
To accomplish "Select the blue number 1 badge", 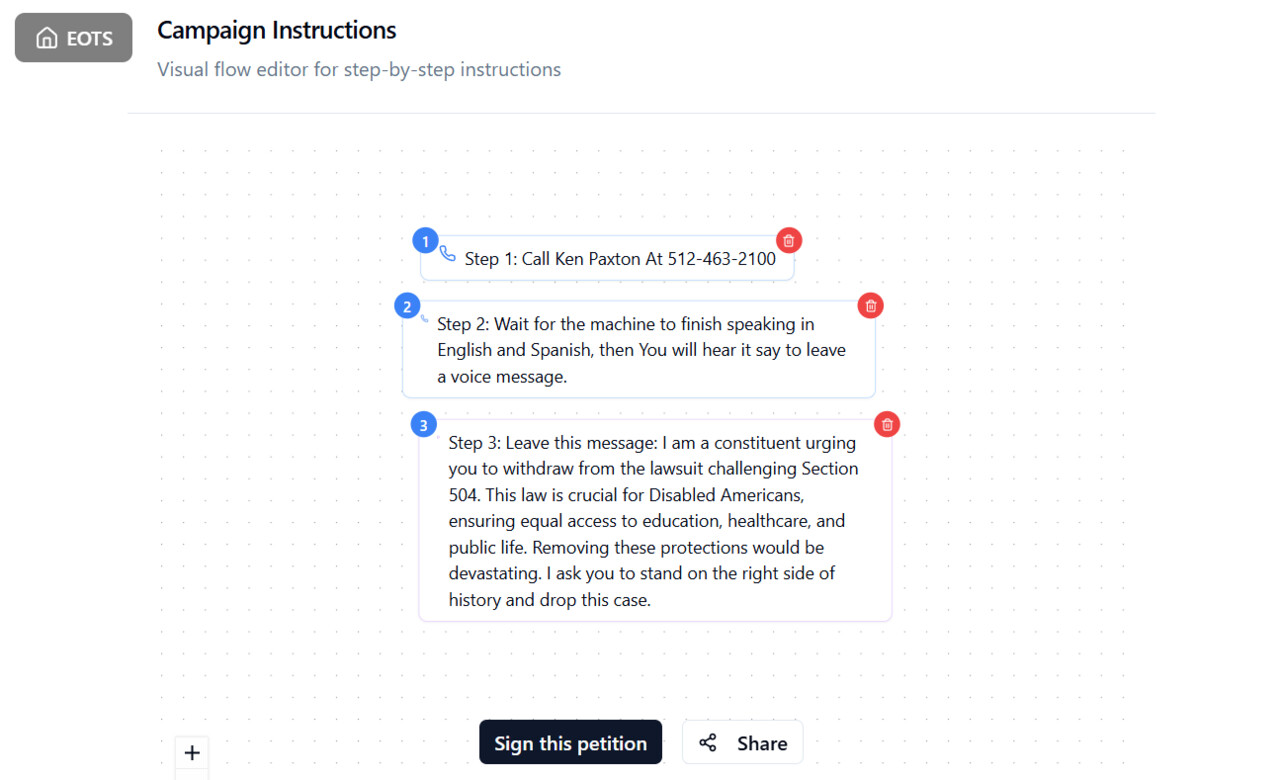I will (x=425, y=241).
